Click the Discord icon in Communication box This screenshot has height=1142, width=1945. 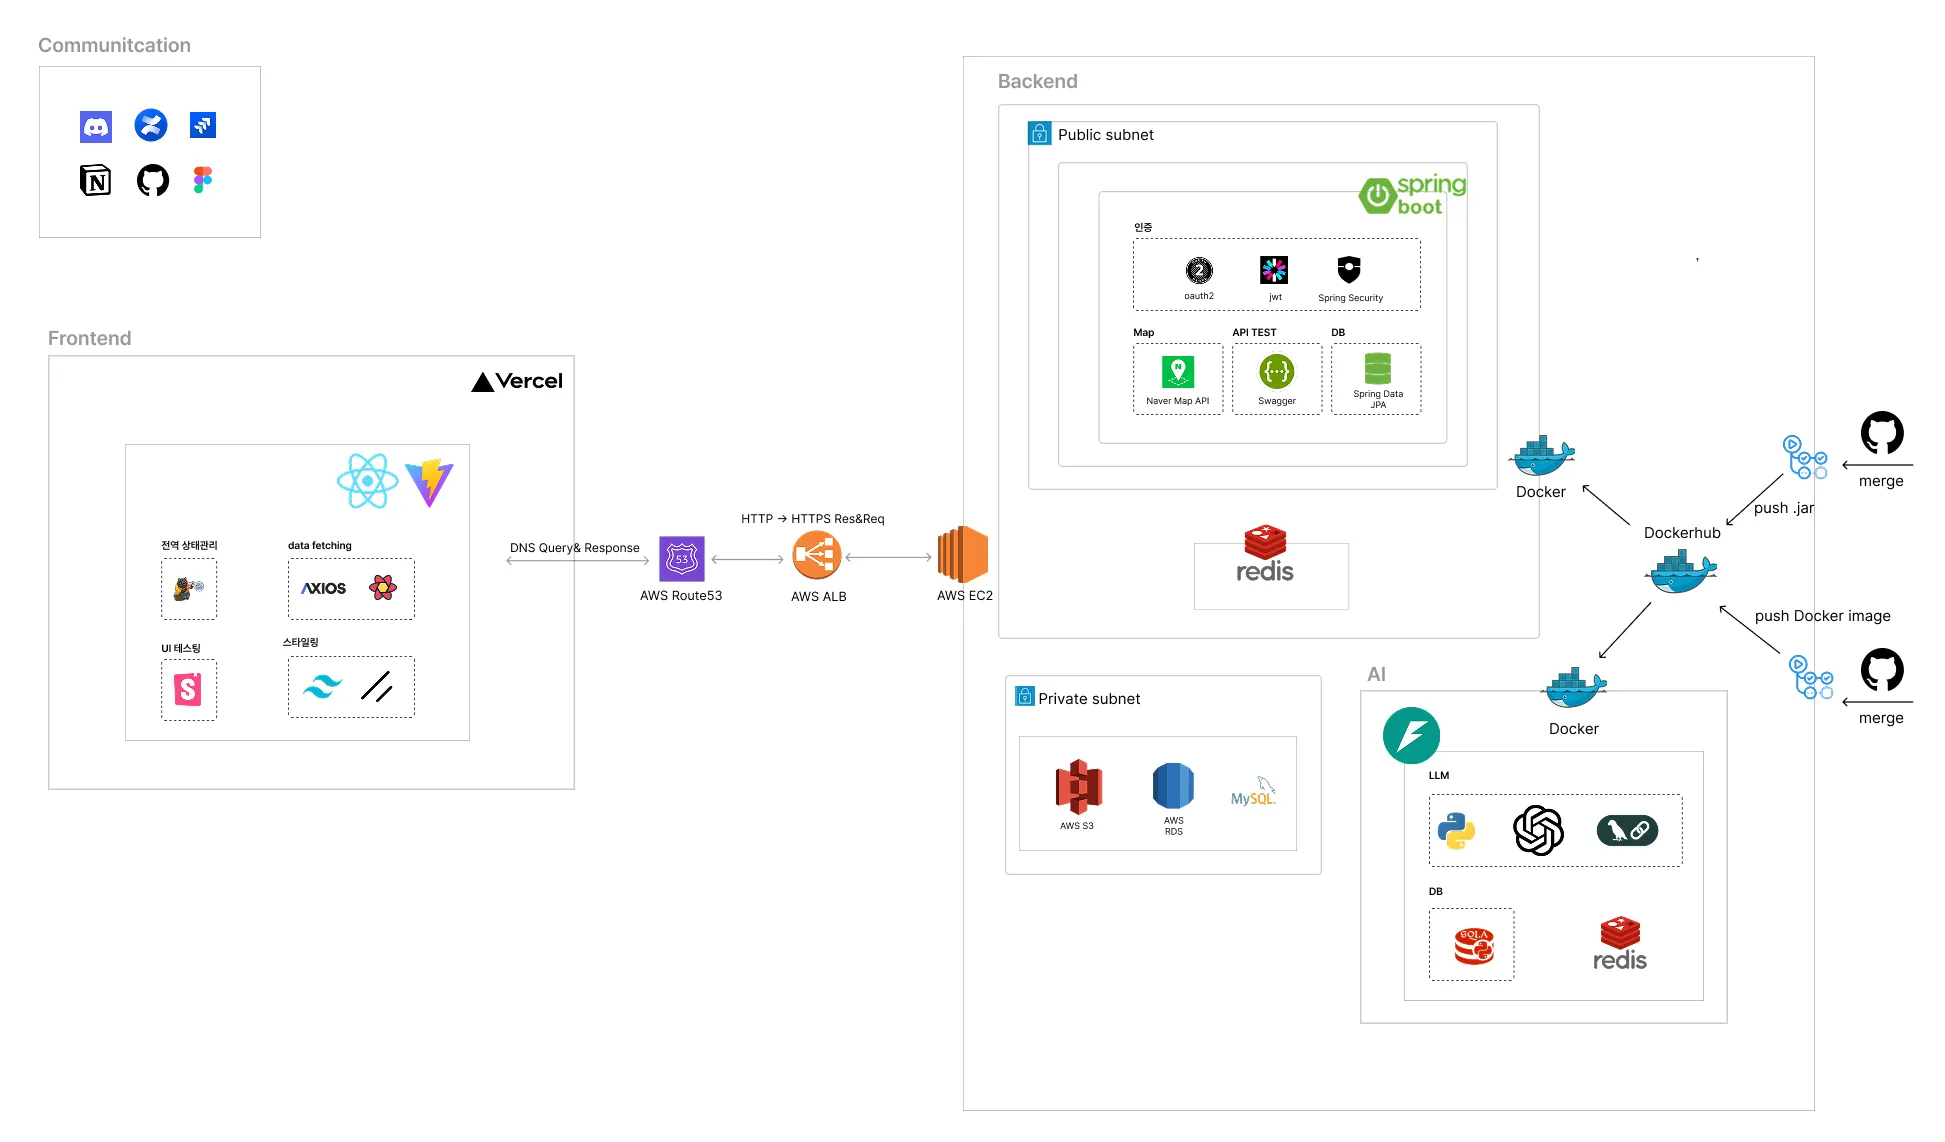coord(96,126)
